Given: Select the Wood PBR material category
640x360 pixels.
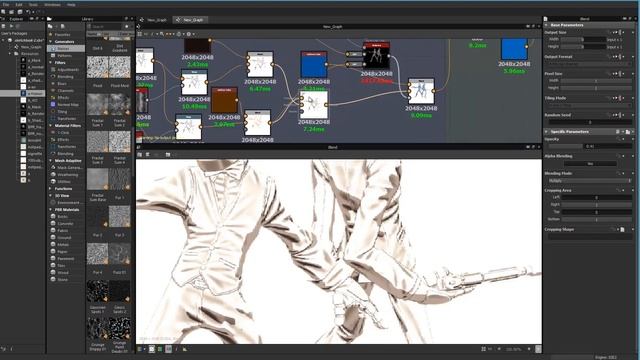Looking at the screenshot, I should click(x=63, y=272).
